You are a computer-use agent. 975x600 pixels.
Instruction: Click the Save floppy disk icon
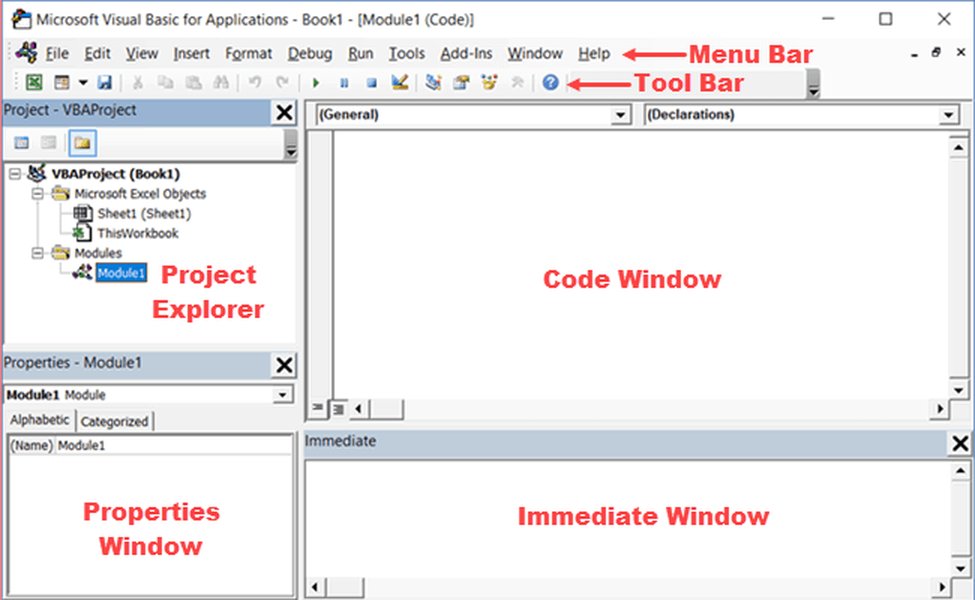pos(104,82)
